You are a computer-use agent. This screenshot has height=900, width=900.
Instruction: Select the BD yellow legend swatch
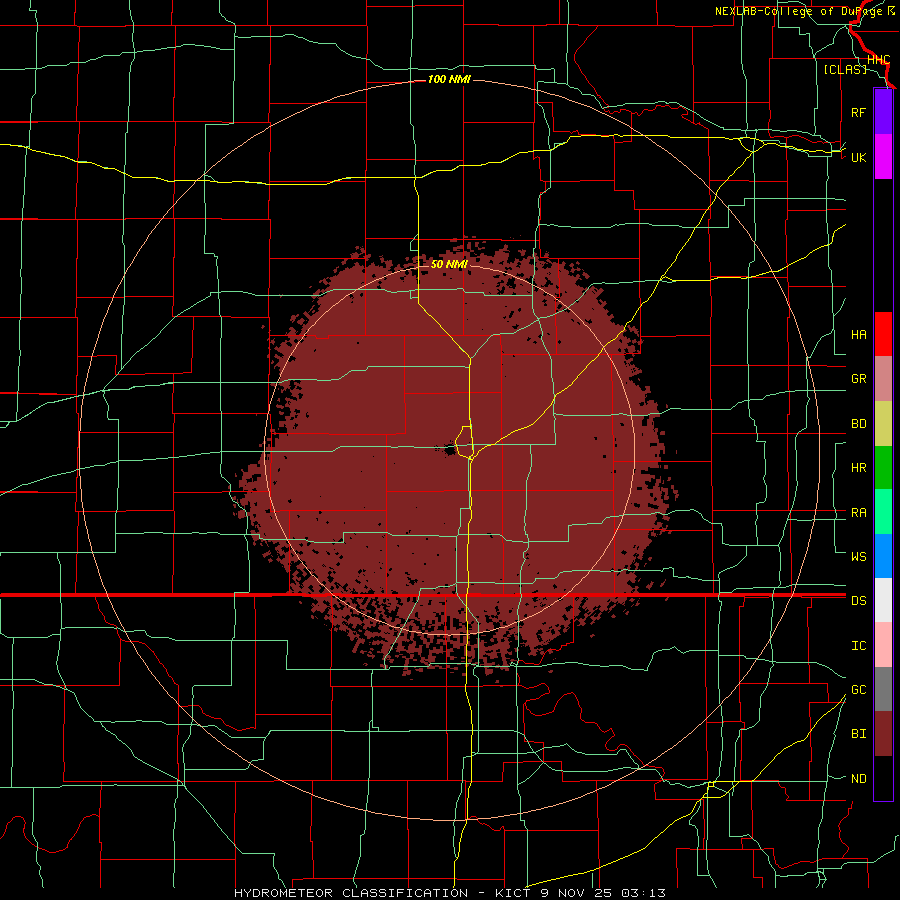[883, 423]
